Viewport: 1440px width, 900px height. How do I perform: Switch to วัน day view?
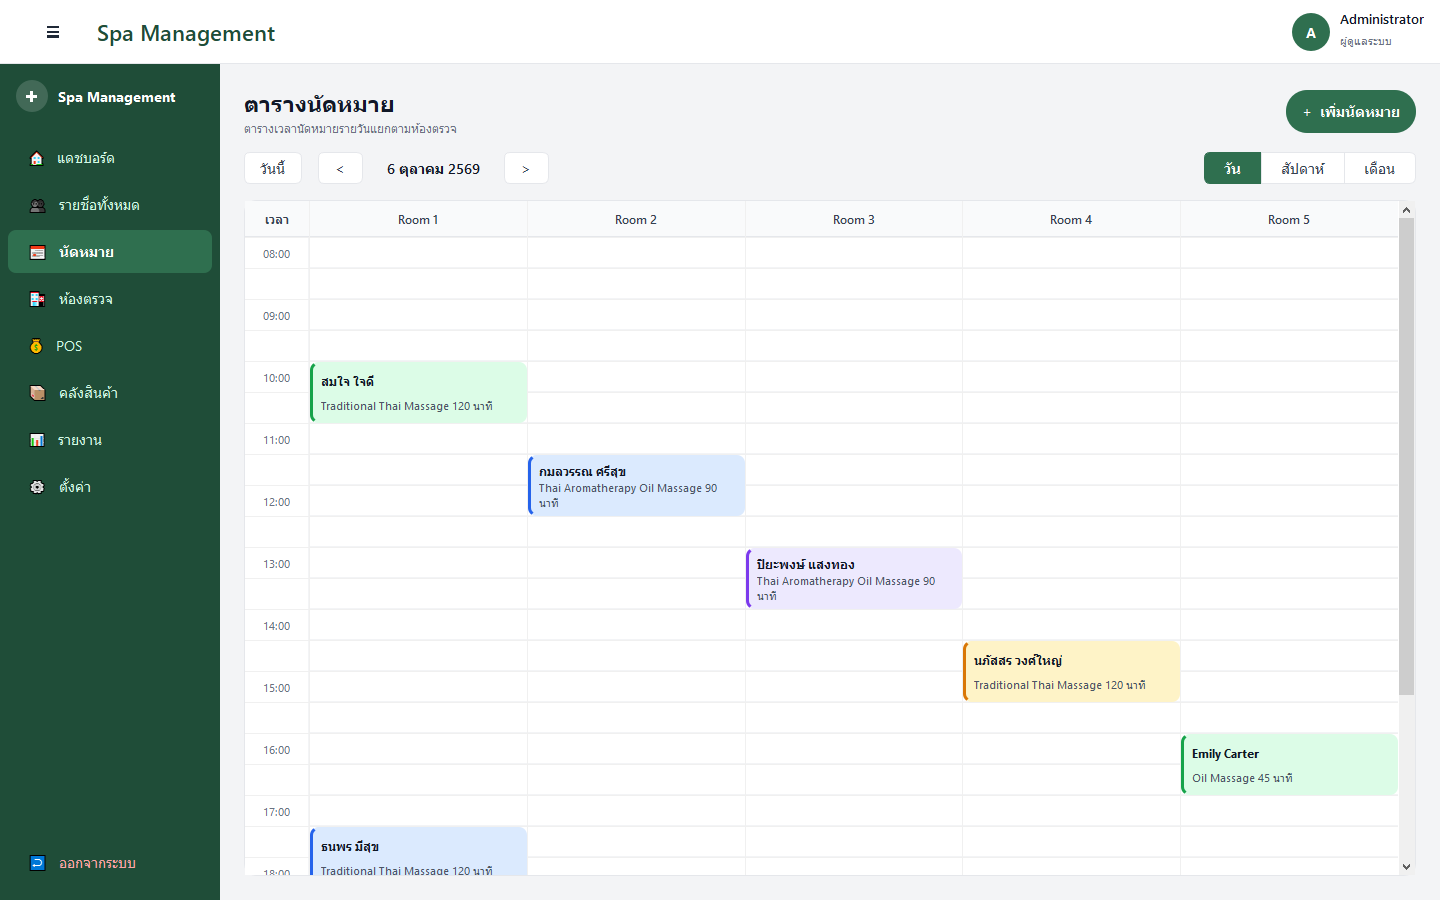click(x=1232, y=168)
